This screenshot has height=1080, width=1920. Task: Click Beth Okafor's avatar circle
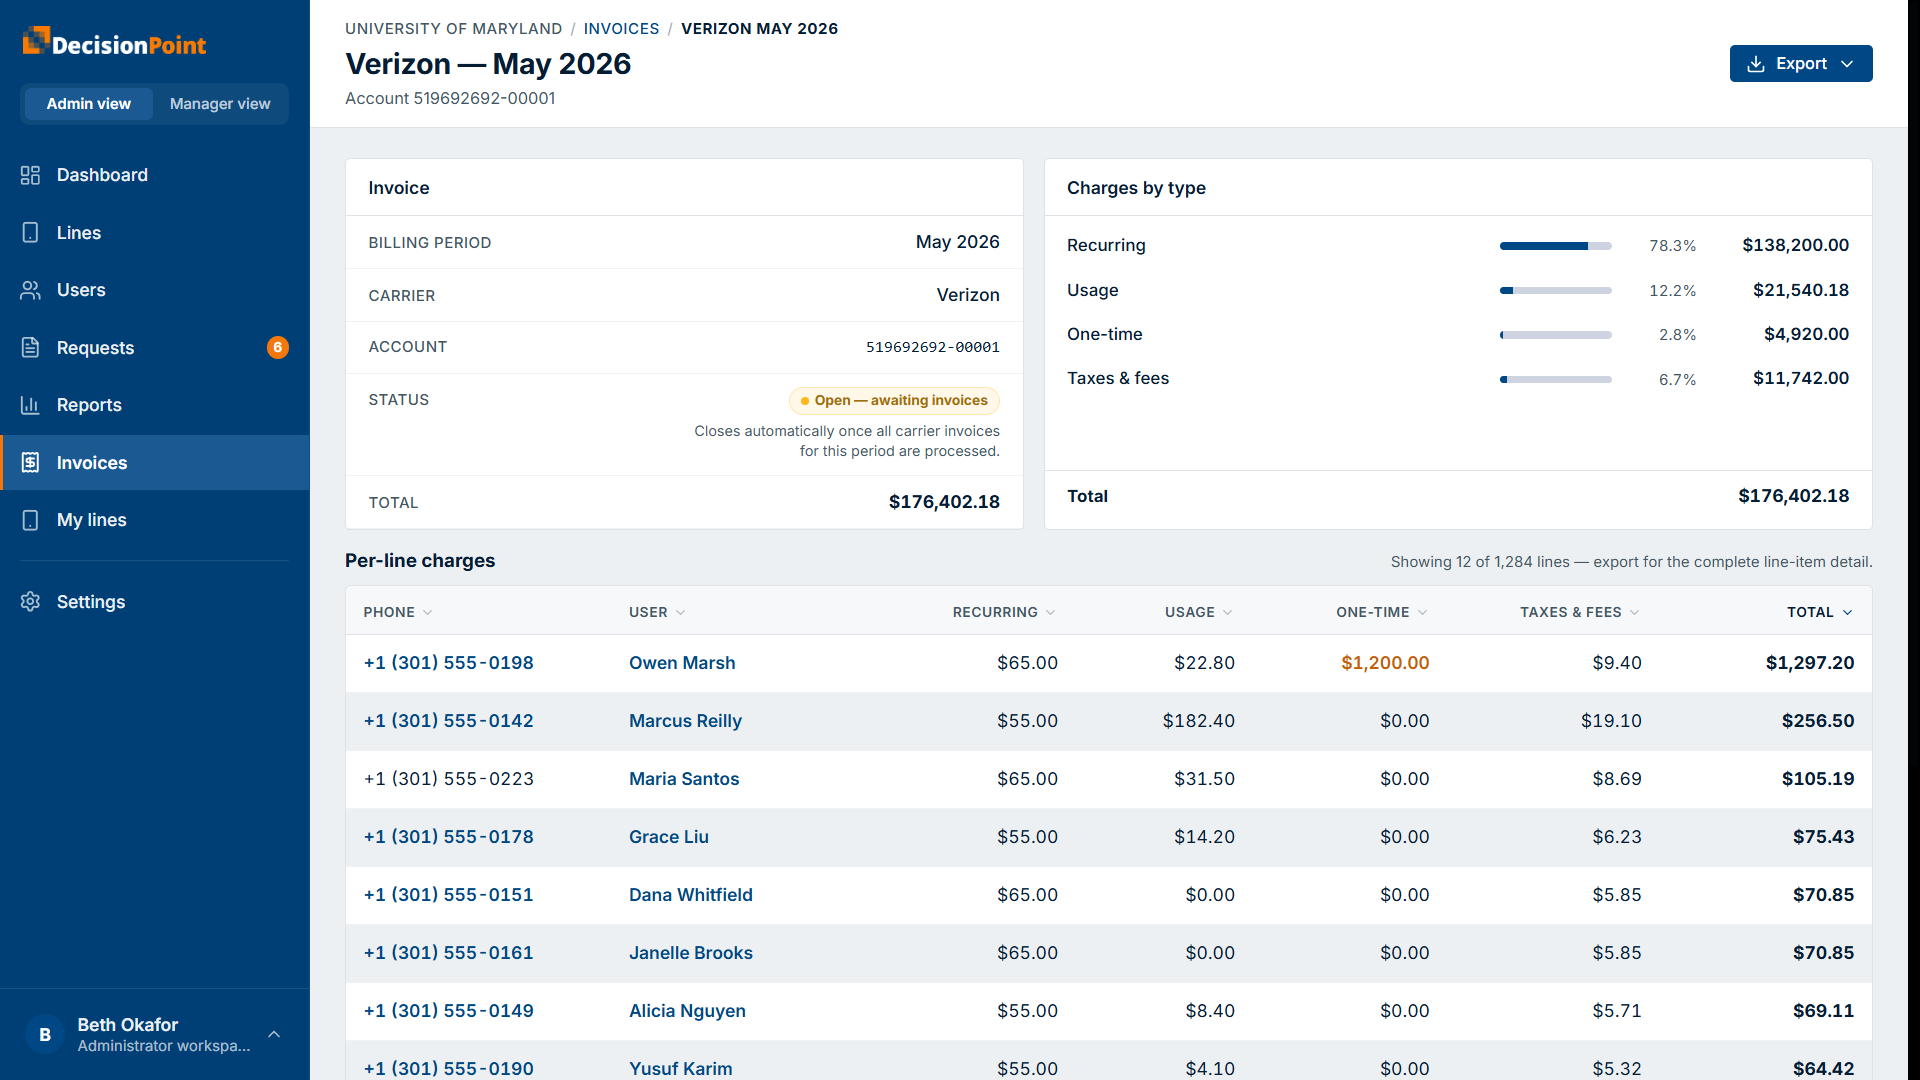click(x=45, y=1035)
